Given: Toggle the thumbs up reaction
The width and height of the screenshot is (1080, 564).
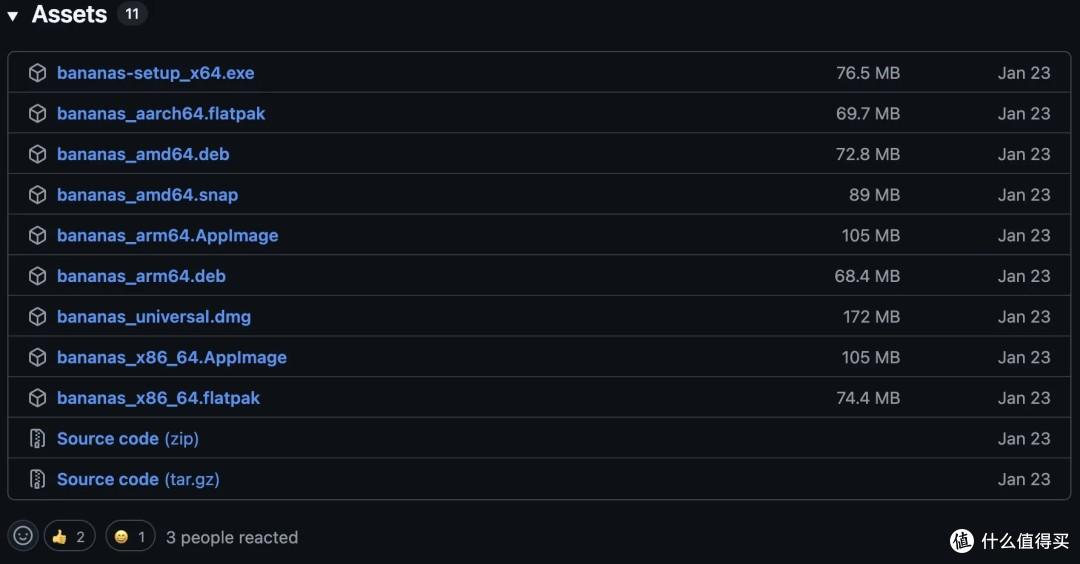Looking at the screenshot, I should (70, 537).
